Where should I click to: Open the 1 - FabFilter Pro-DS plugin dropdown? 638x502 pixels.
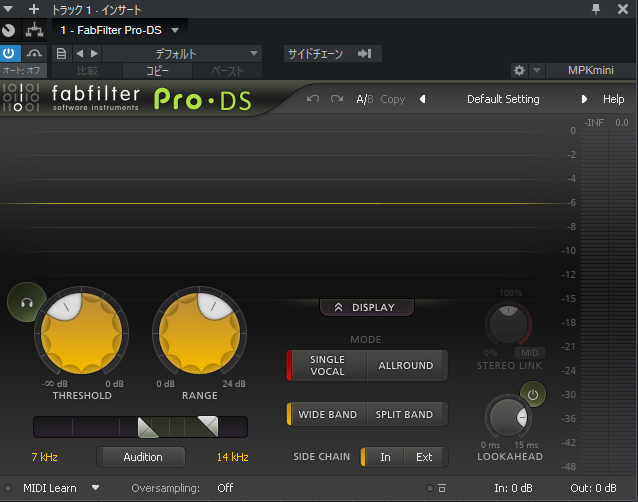point(119,30)
